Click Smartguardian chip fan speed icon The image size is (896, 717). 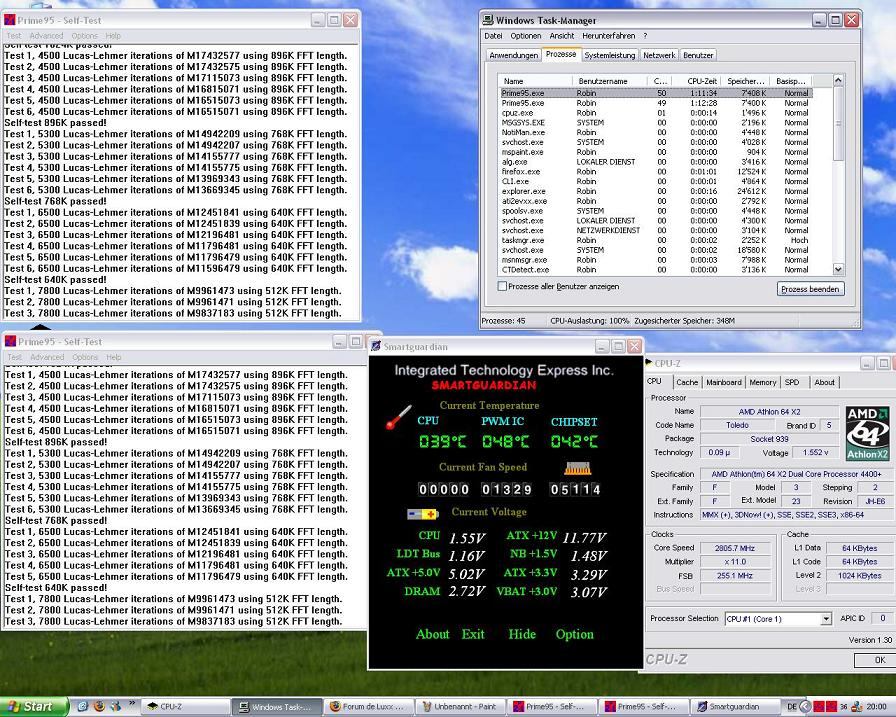577,469
